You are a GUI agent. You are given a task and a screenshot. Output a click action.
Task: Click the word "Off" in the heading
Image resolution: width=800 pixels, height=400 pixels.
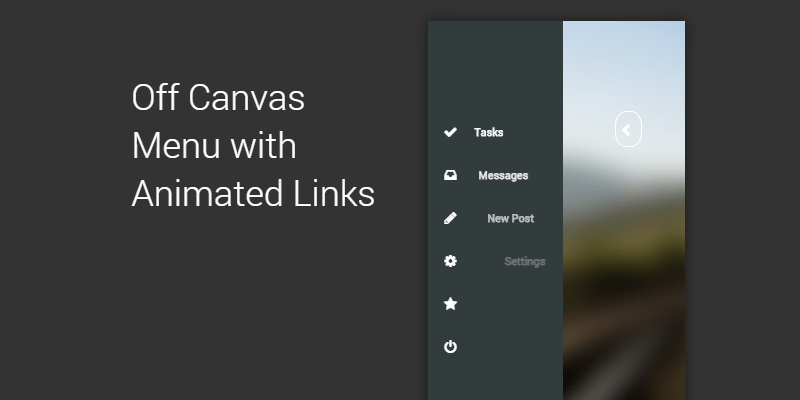click(x=155, y=100)
